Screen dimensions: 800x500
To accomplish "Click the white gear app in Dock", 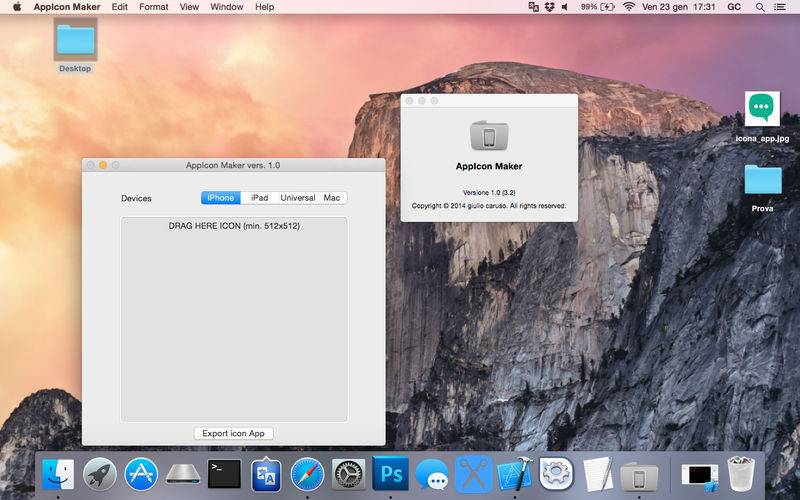I will pyautogui.click(x=556, y=474).
